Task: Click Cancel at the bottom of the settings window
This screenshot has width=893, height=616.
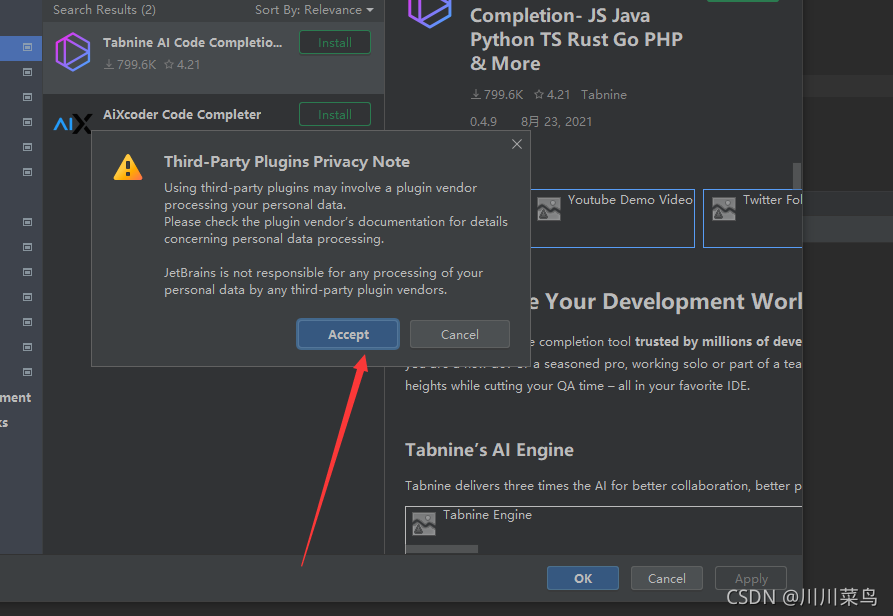Action: click(x=666, y=578)
